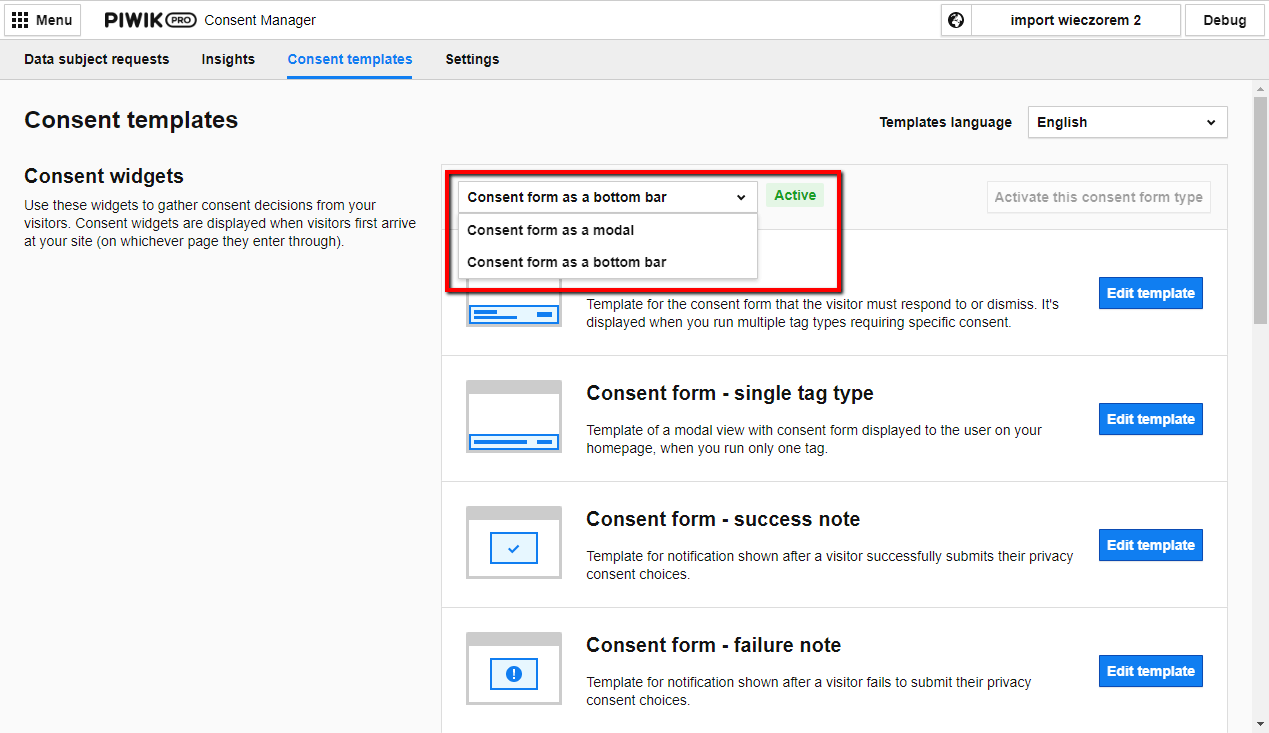Open the site selector "import wieczorem 2"
This screenshot has width=1269, height=733.
(x=1075, y=20)
